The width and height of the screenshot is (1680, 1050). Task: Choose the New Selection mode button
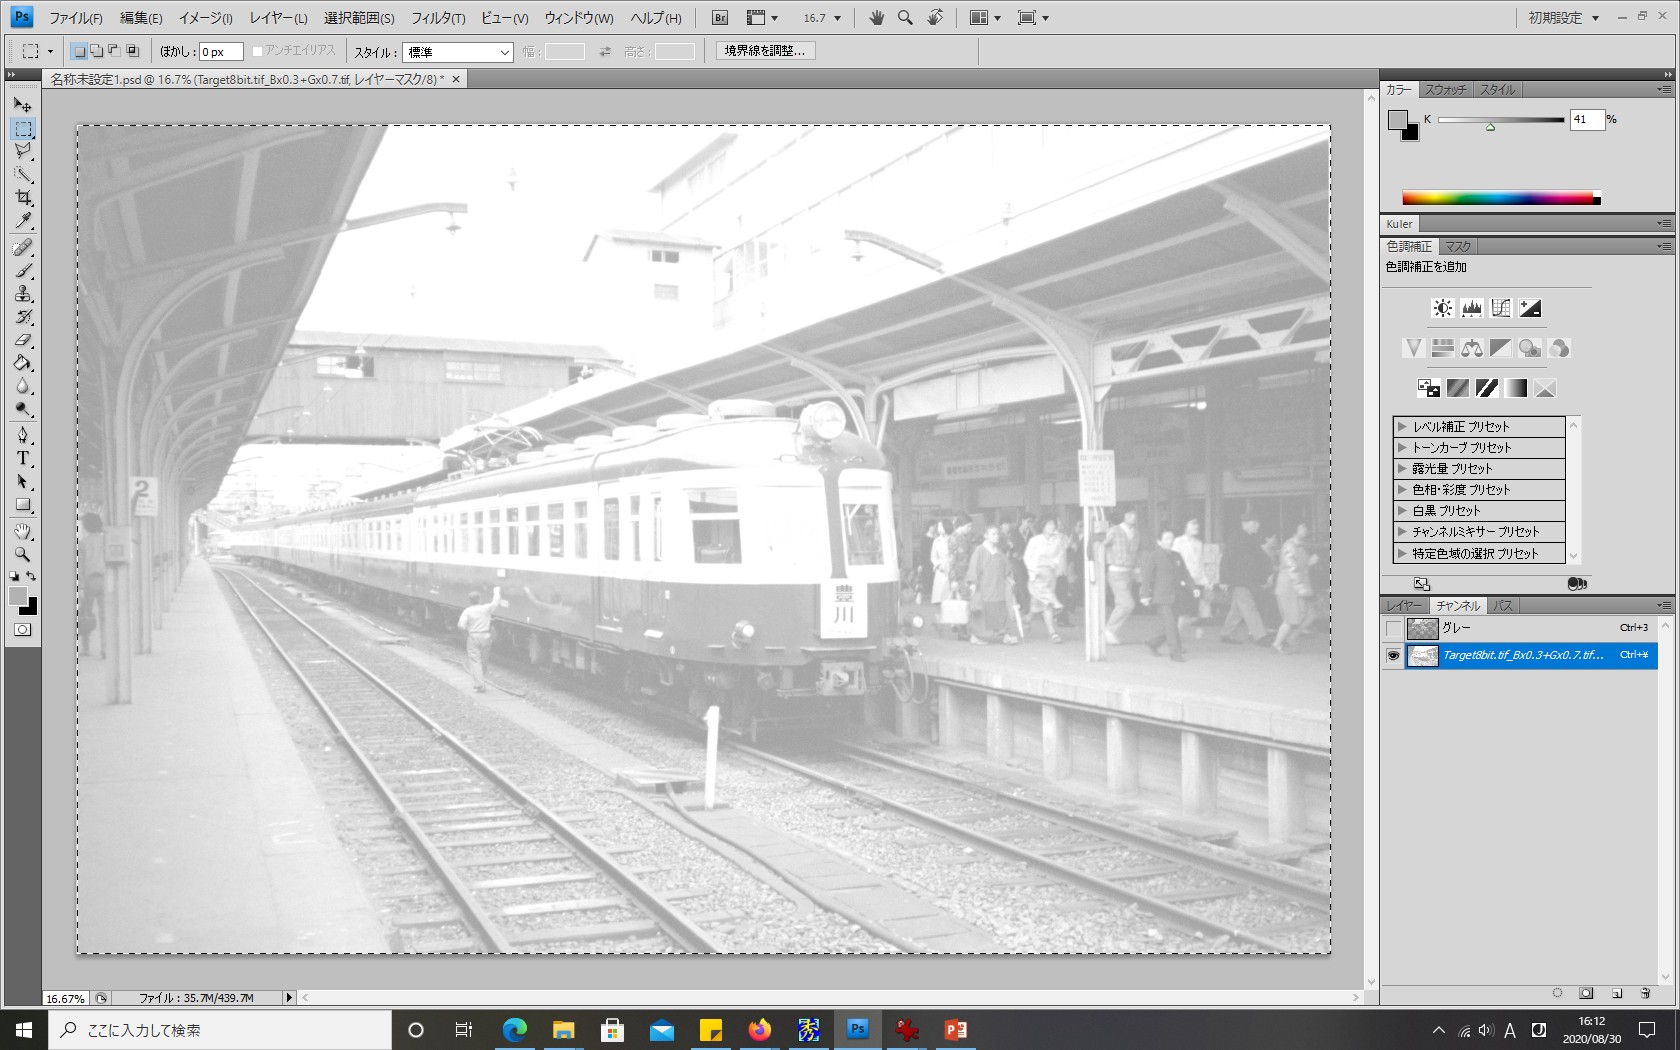(79, 51)
